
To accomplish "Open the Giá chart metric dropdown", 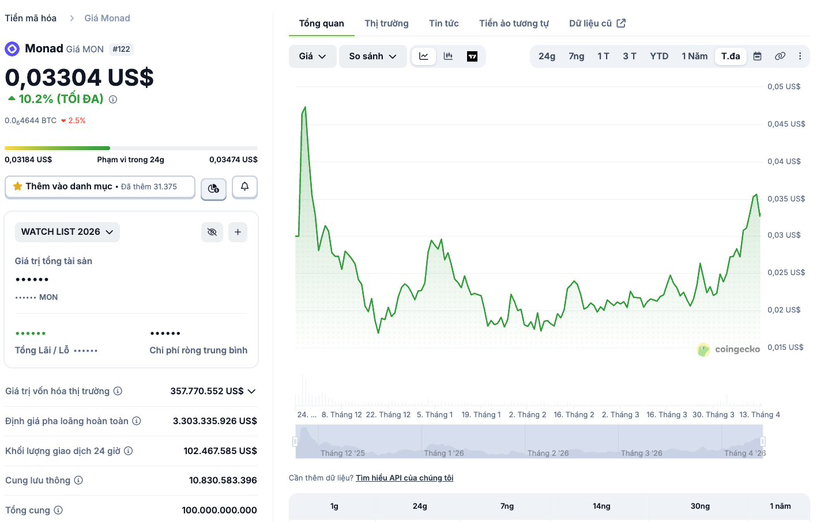I will (x=312, y=56).
